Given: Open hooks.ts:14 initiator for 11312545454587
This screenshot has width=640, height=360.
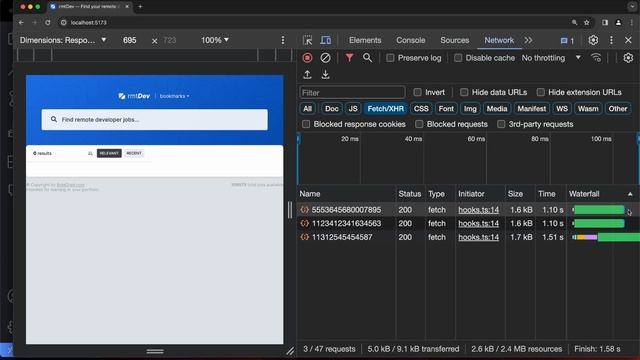Looking at the screenshot, I should [x=478, y=237].
